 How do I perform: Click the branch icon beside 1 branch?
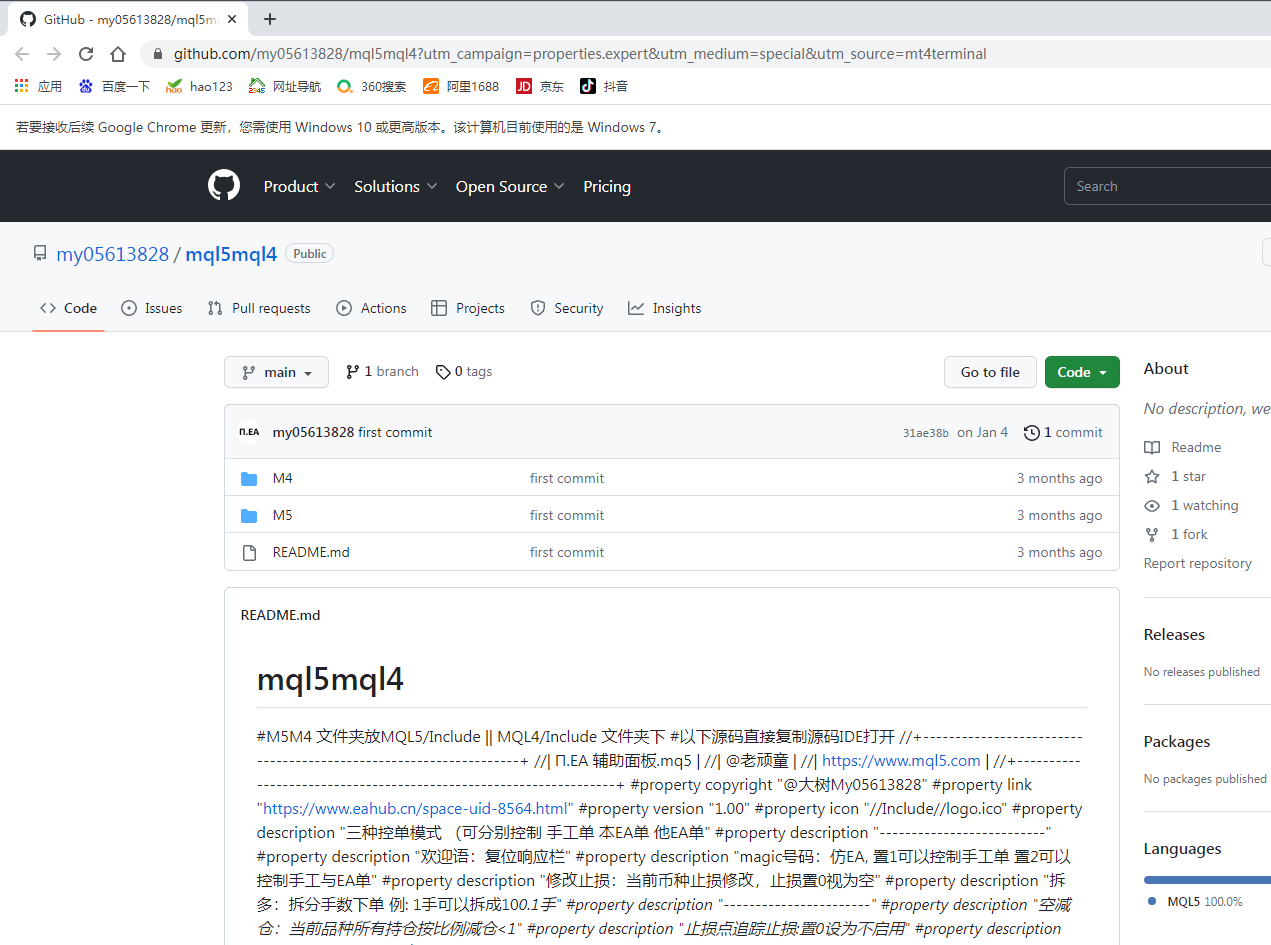point(352,371)
